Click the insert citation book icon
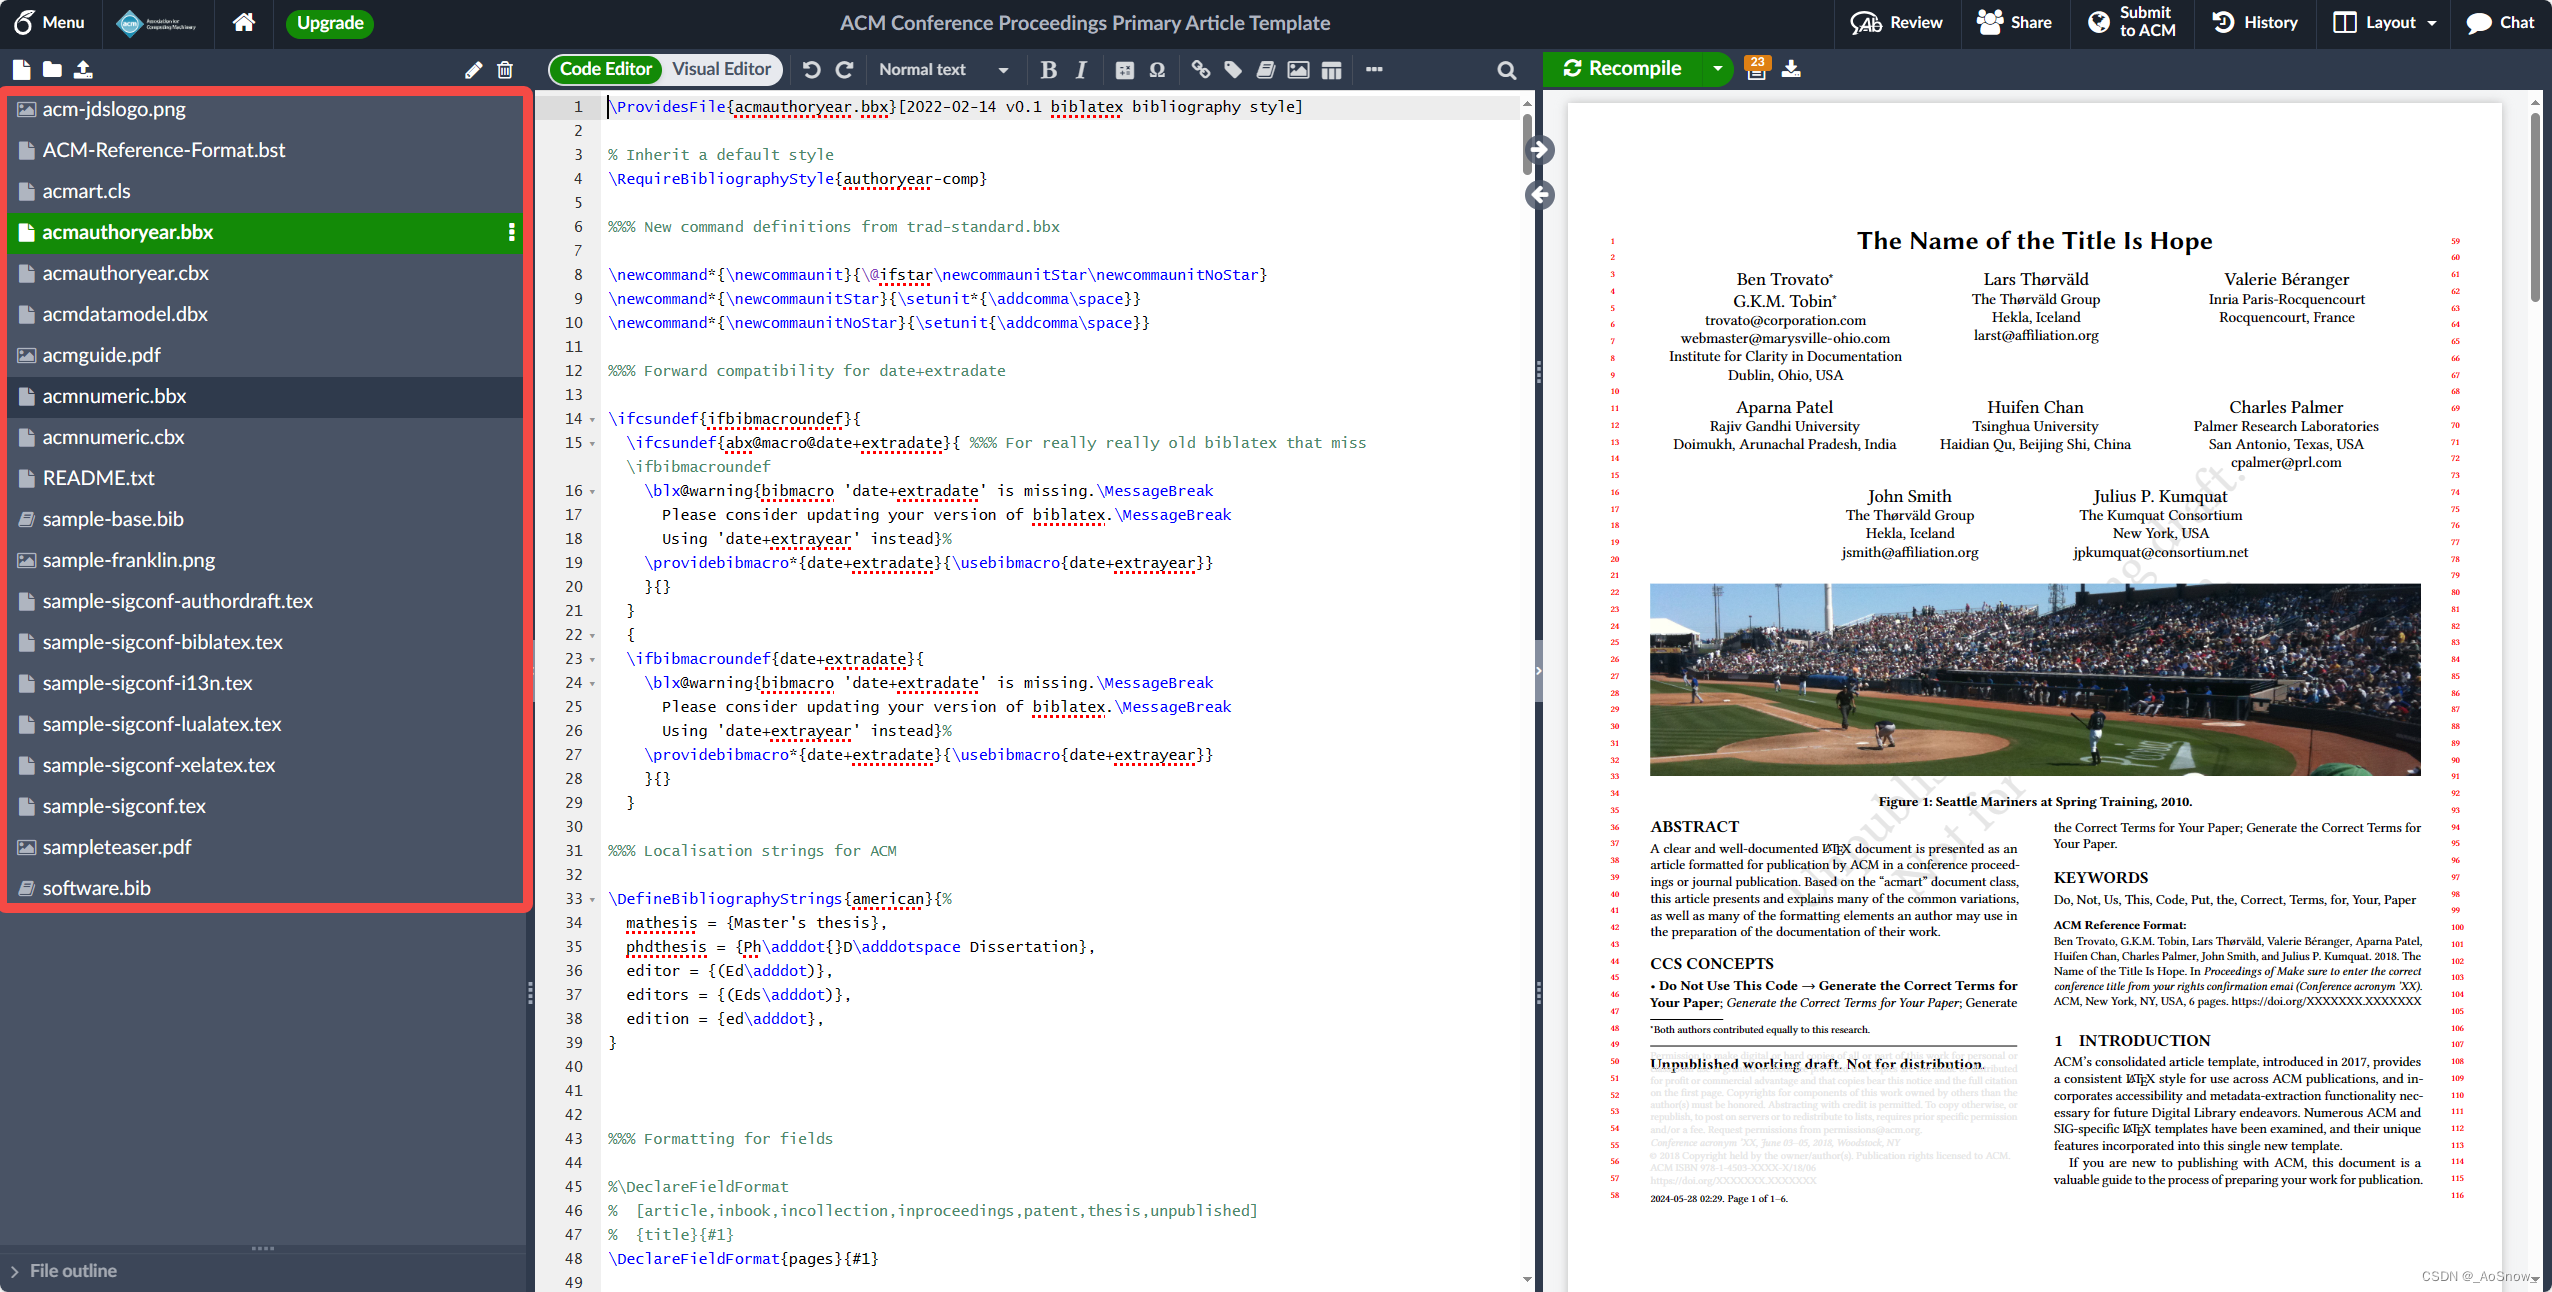 point(1265,70)
